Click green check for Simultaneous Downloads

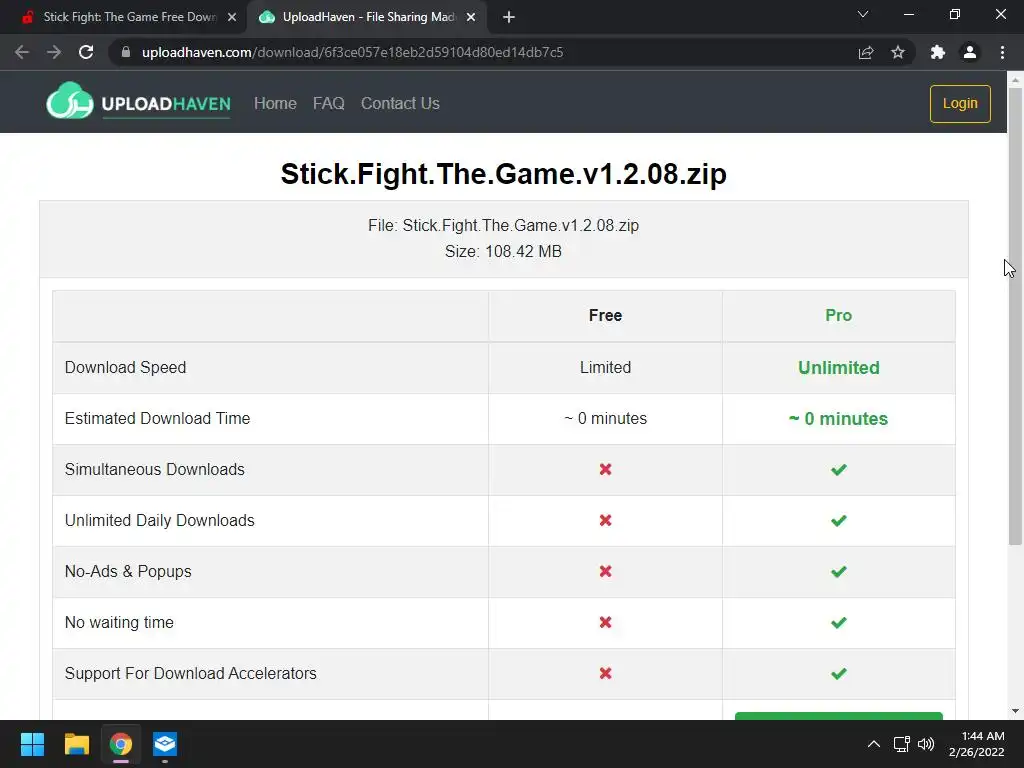click(x=839, y=470)
